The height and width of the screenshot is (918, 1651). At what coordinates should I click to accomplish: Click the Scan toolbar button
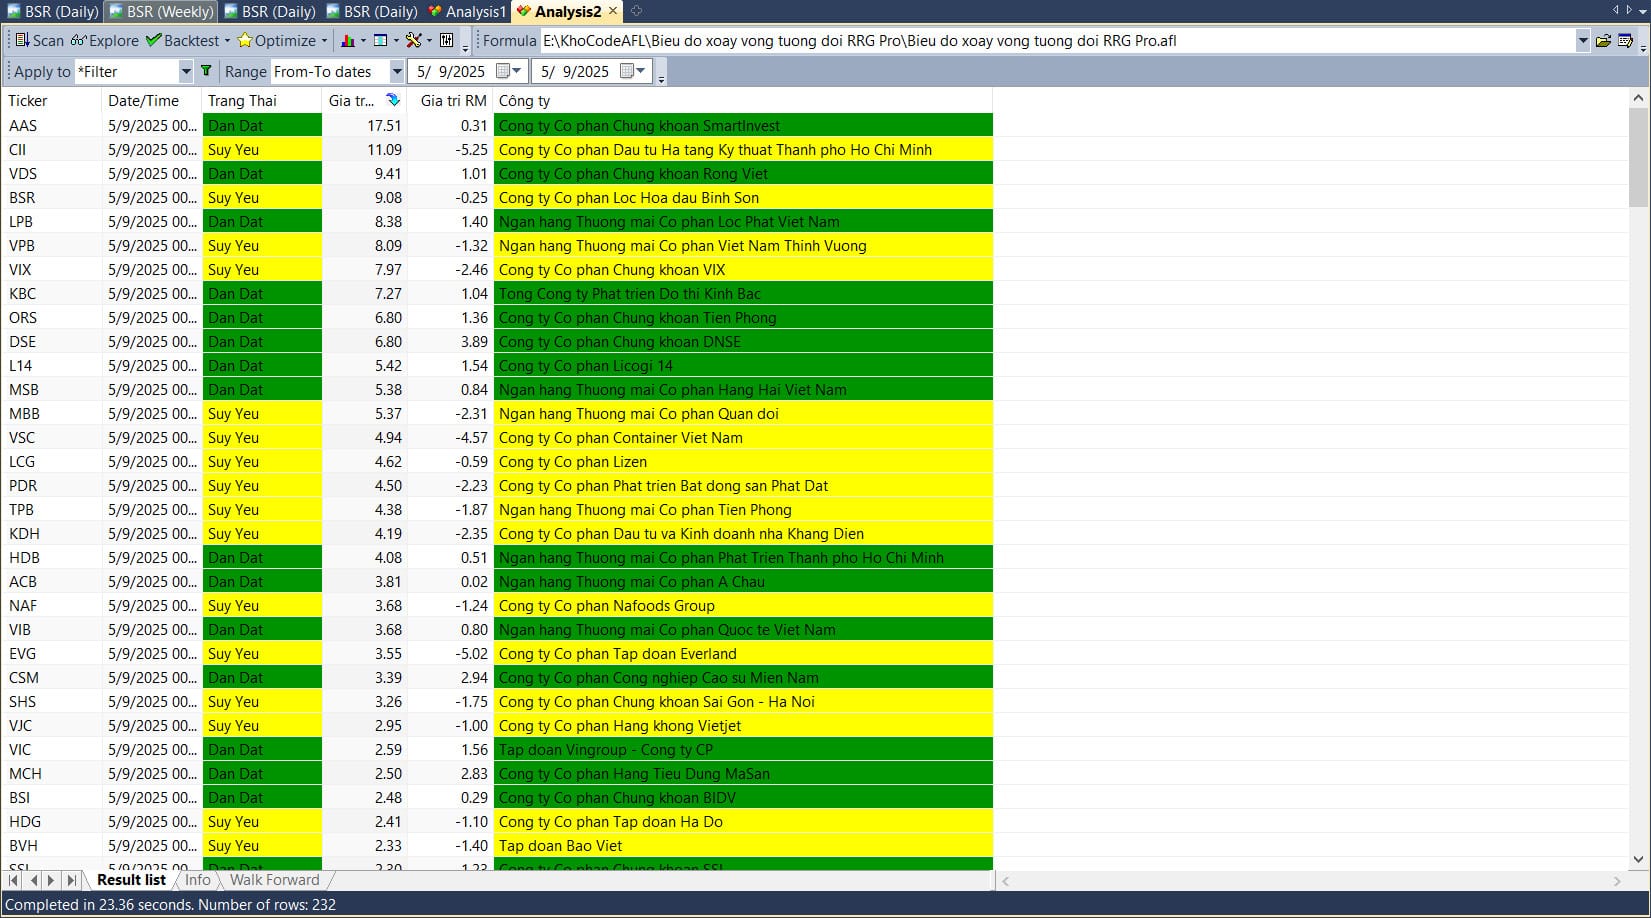click(x=39, y=41)
